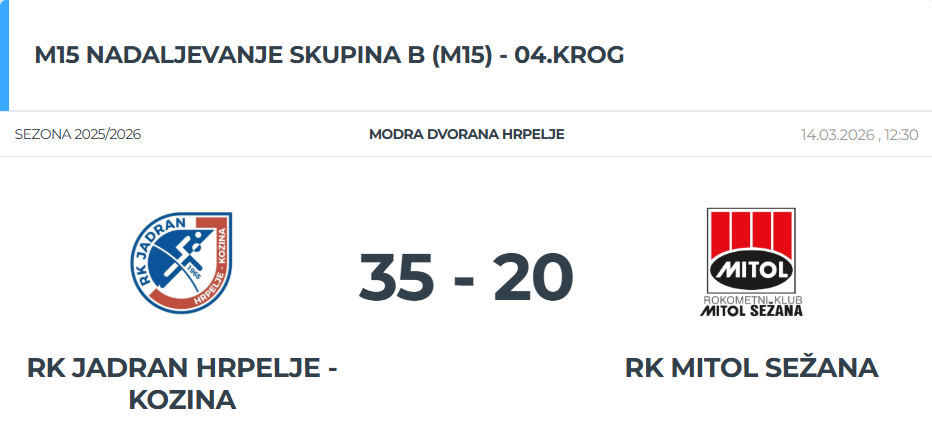
Task: Click the 12:30 kick-off time
Action: point(901,134)
